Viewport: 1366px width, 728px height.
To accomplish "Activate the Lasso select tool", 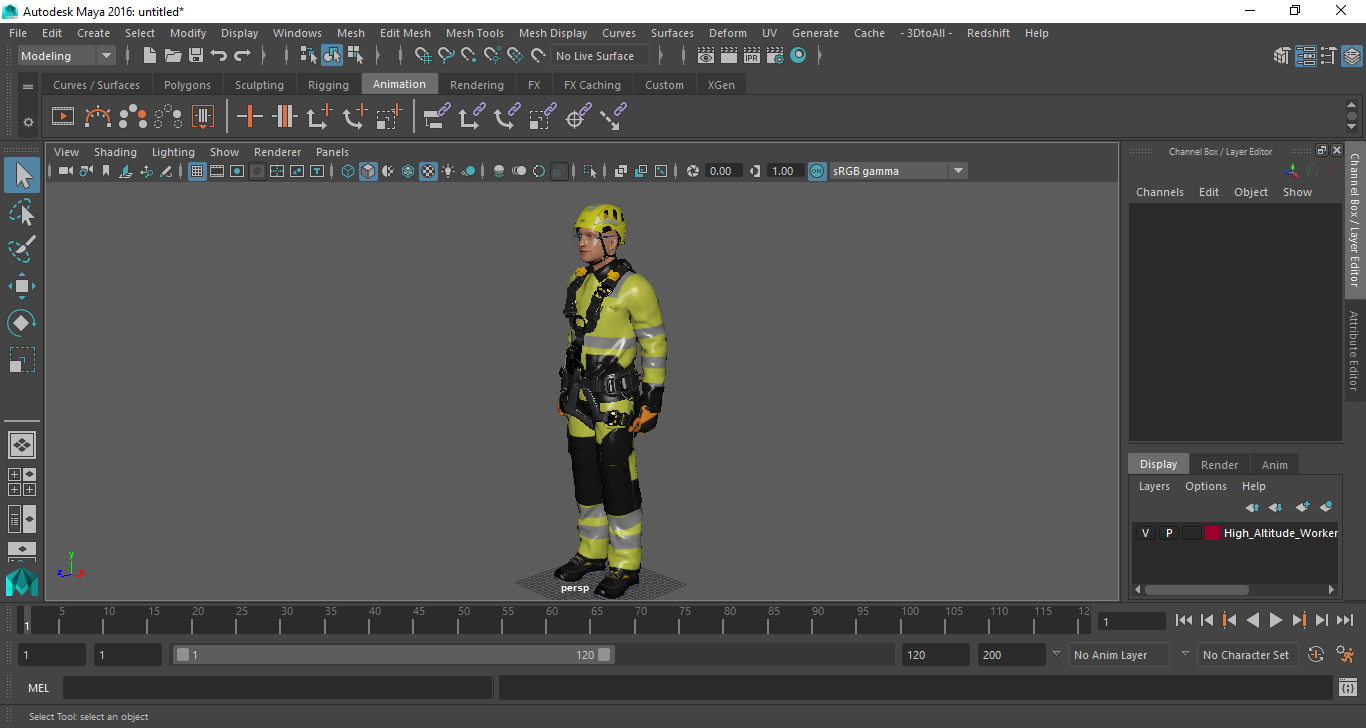I will pos(22,213).
